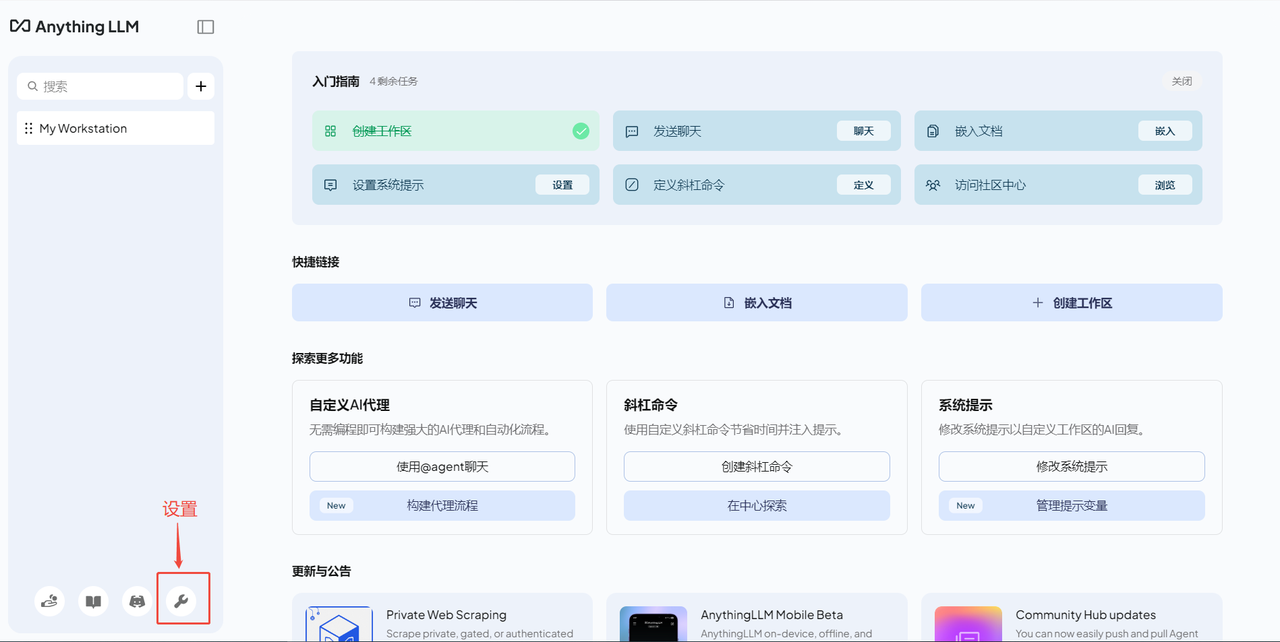
Task: Click the 更新与公告 section heading
Action: point(321,571)
